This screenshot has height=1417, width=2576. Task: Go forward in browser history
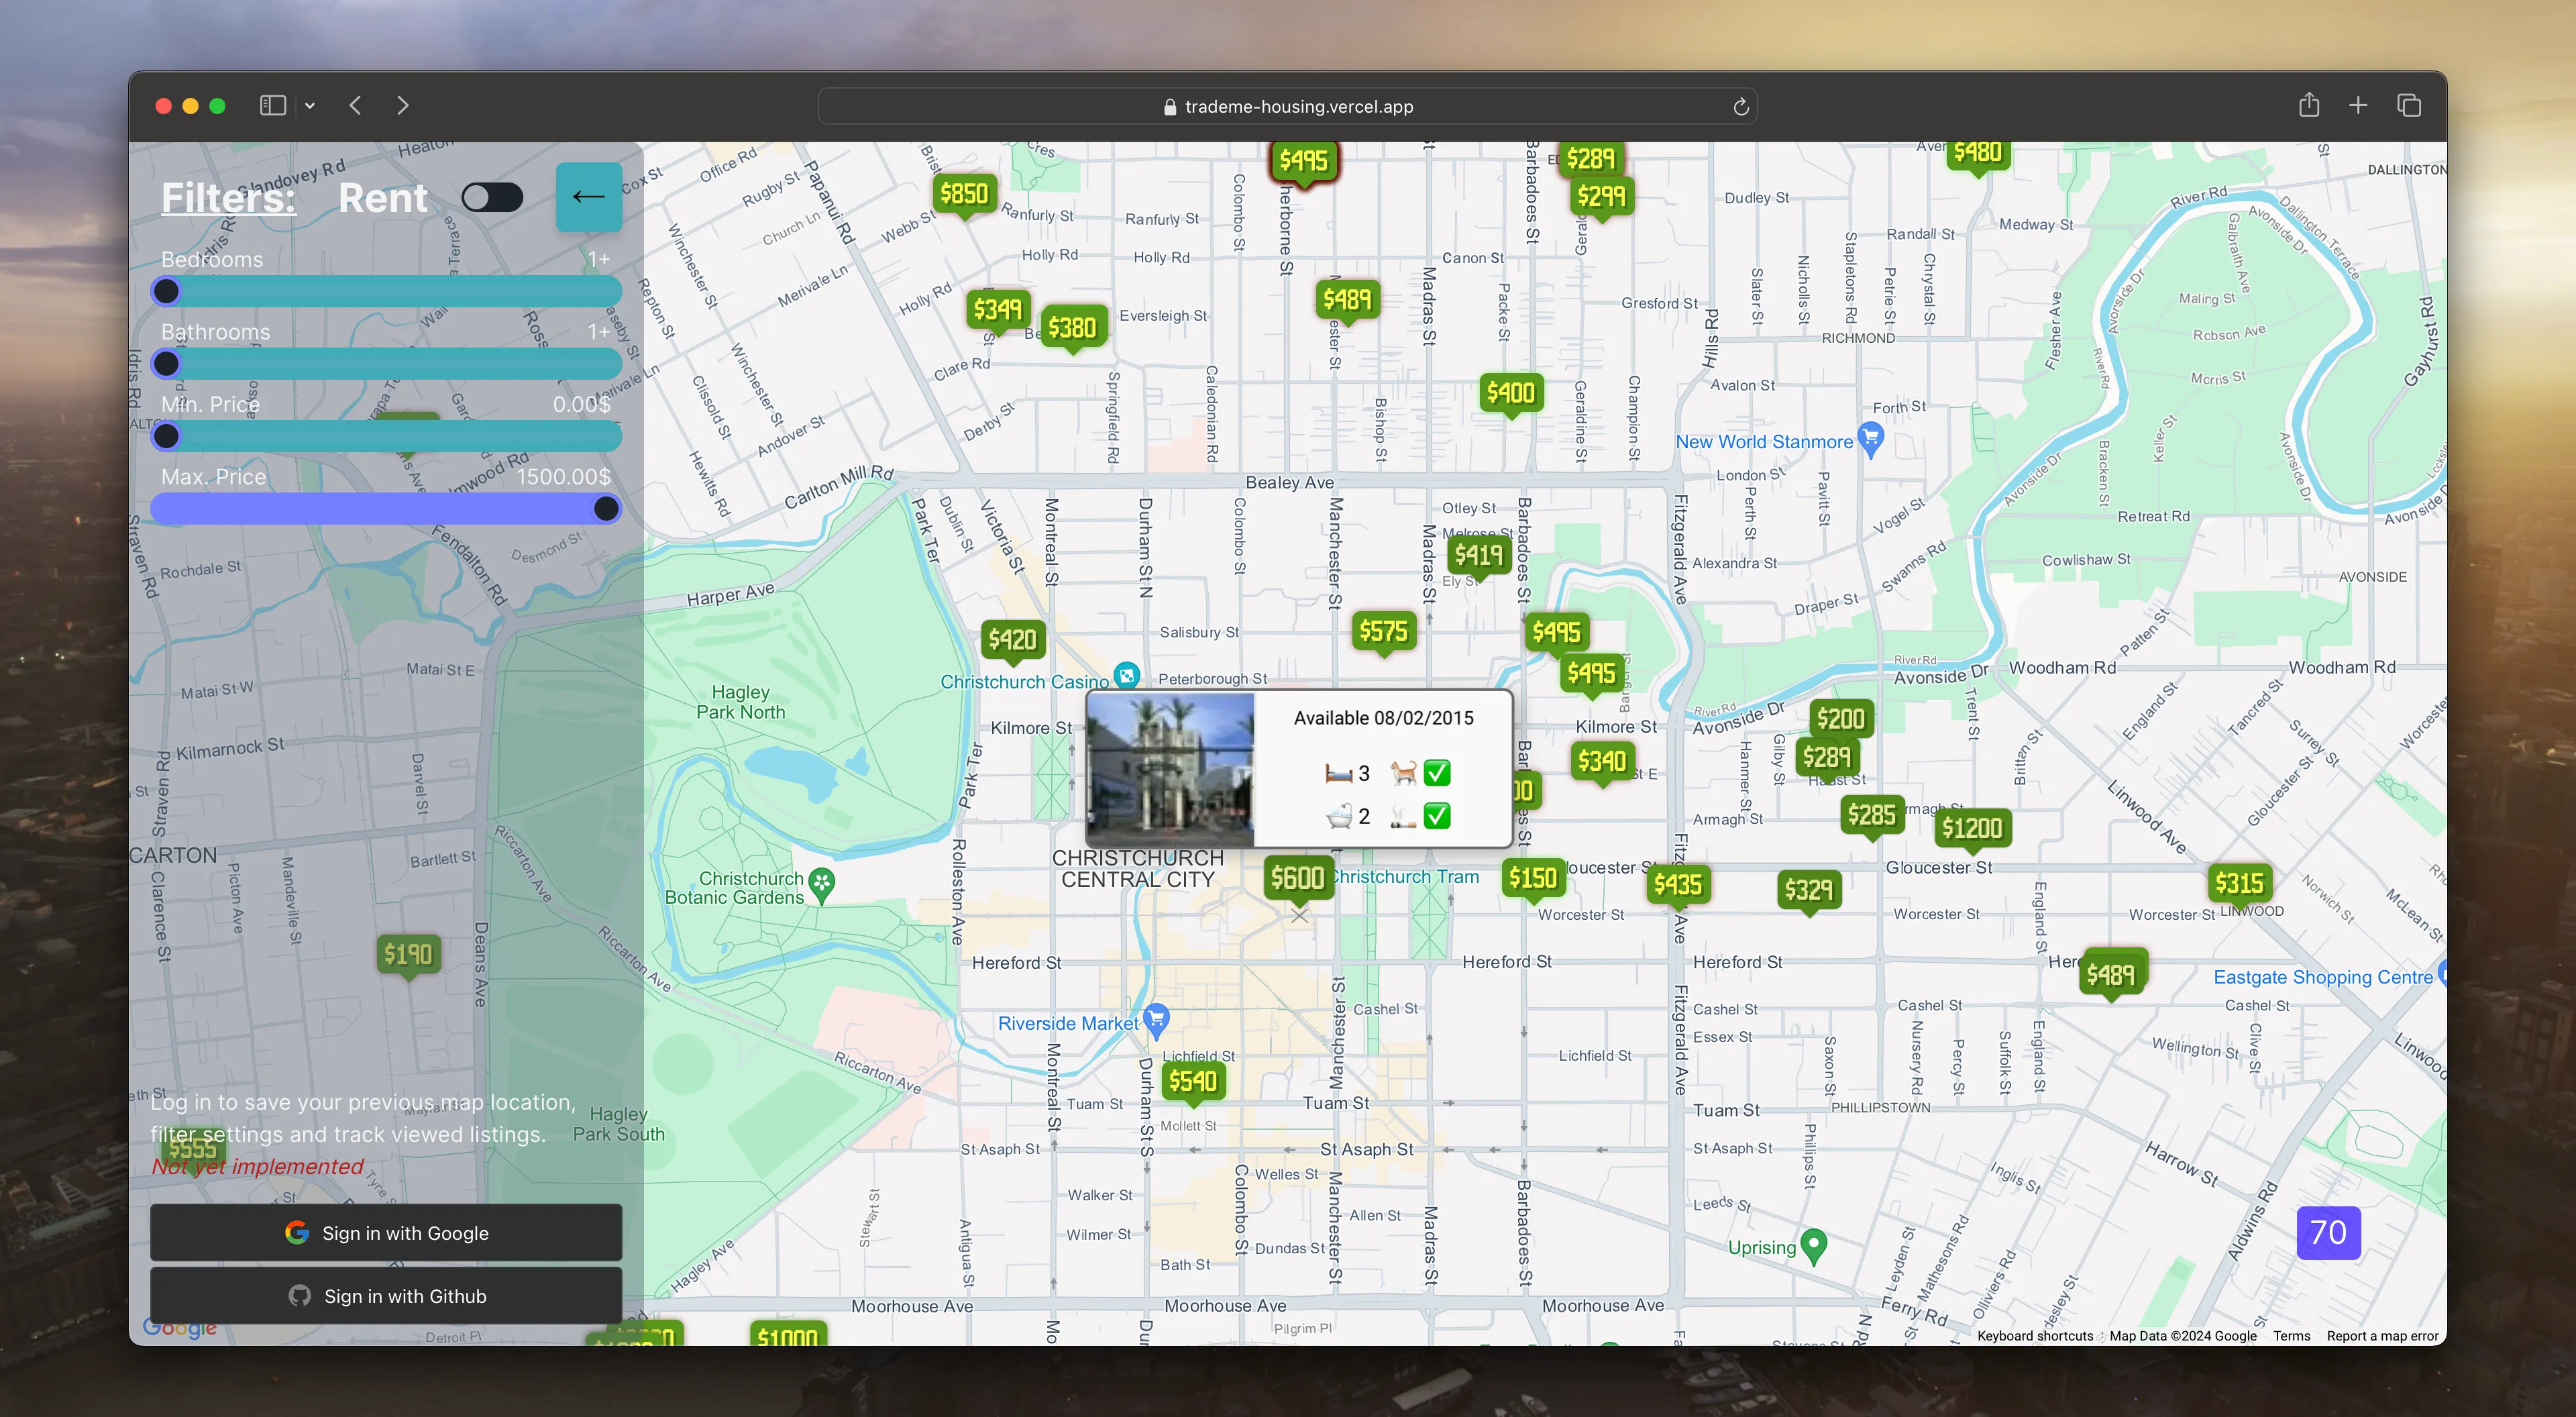(402, 106)
